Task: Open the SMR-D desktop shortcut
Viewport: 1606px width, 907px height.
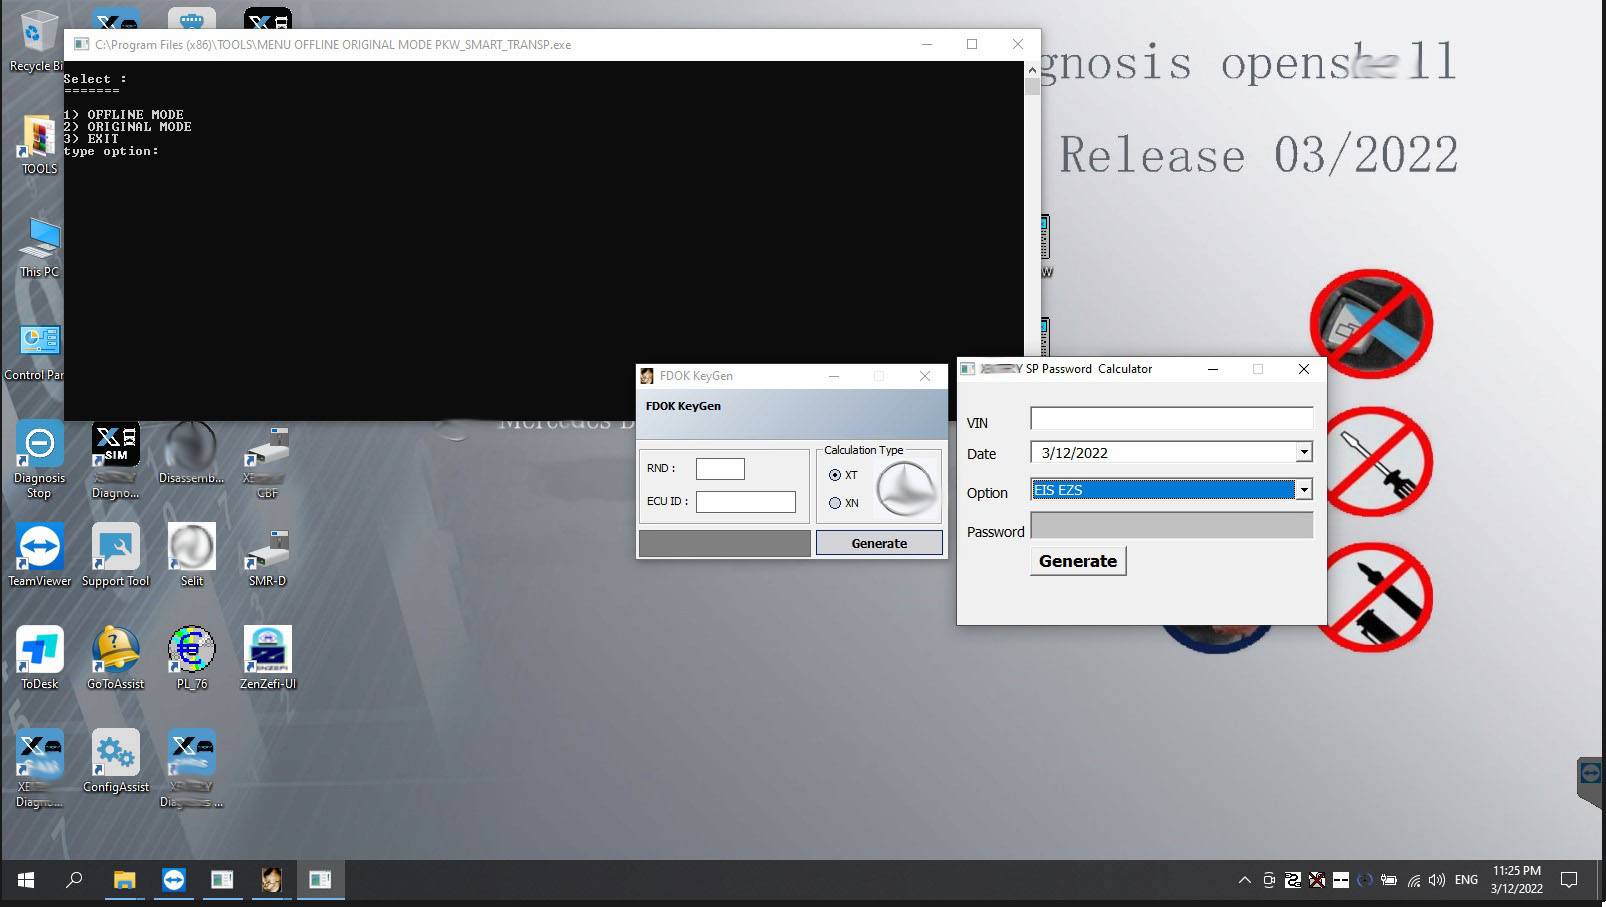Action: (x=267, y=548)
